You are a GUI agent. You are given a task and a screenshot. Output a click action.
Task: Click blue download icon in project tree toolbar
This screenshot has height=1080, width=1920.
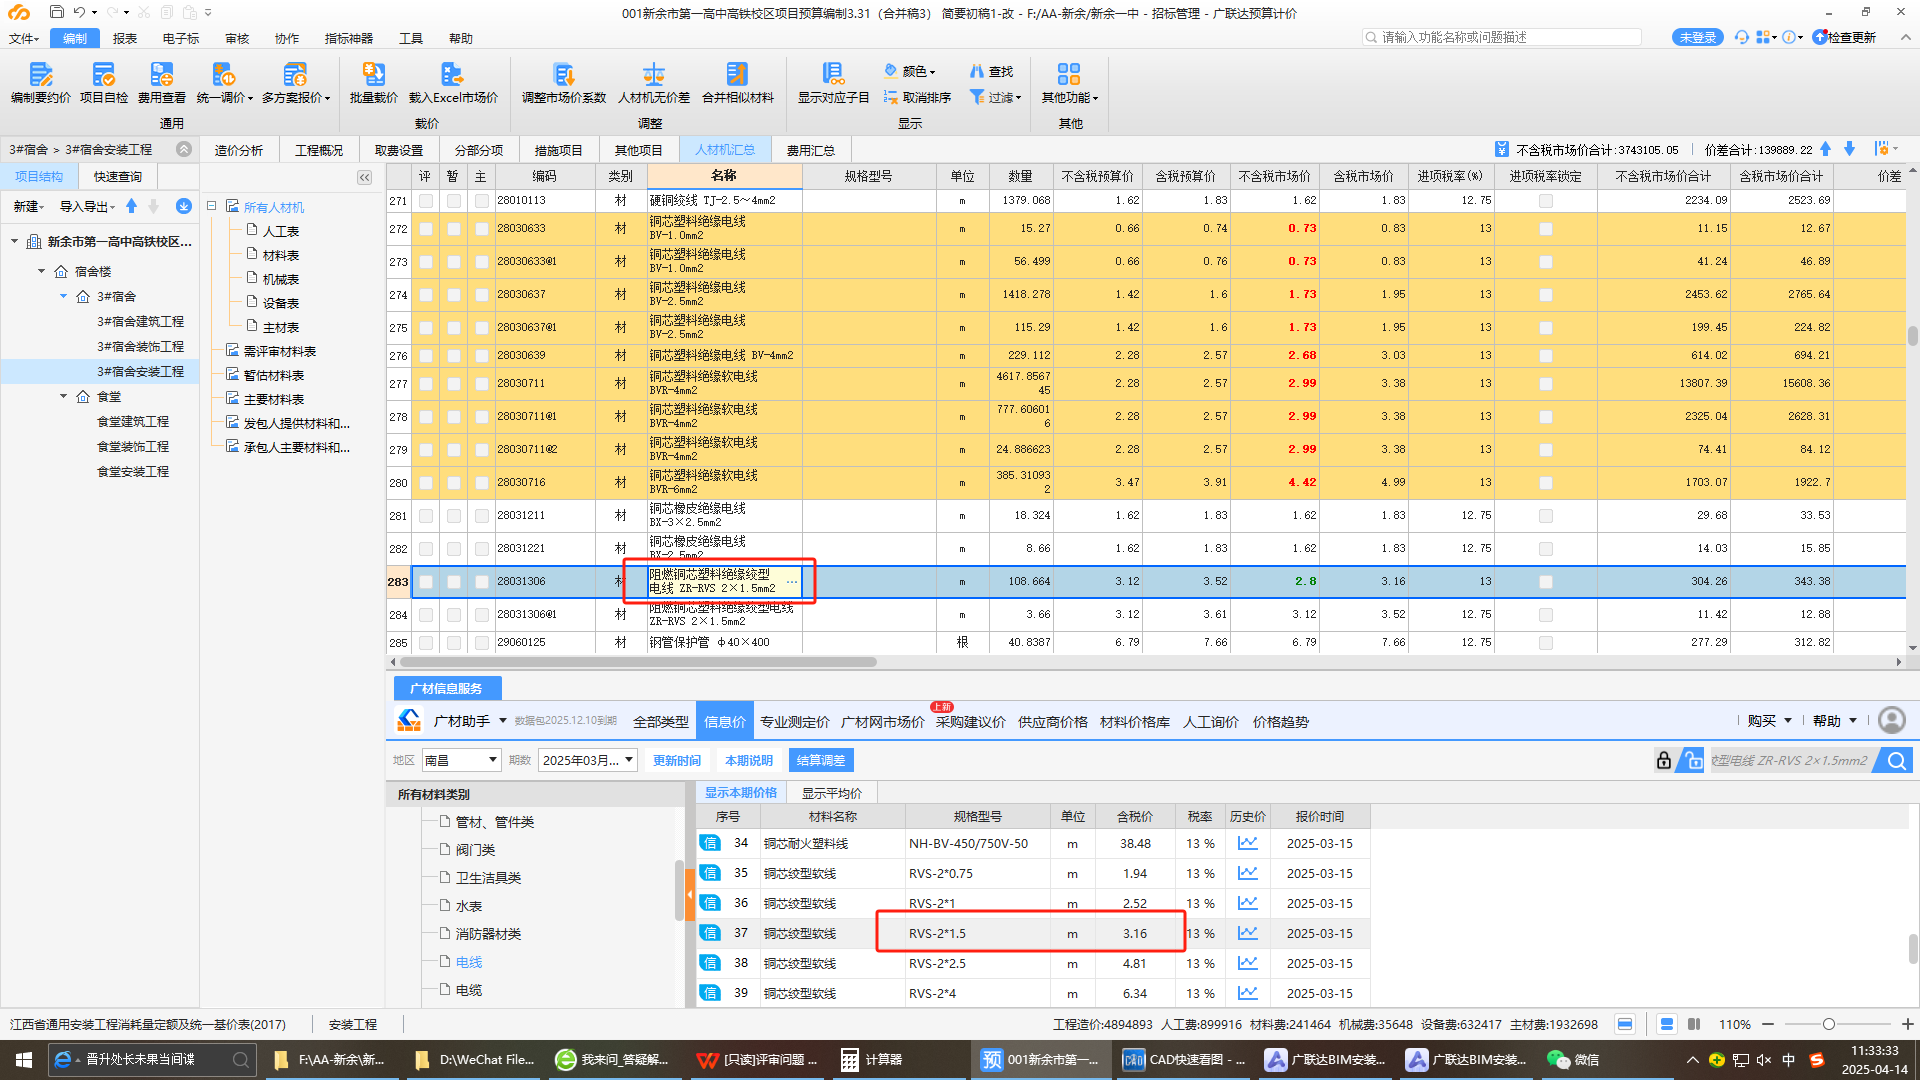(183, 206)
